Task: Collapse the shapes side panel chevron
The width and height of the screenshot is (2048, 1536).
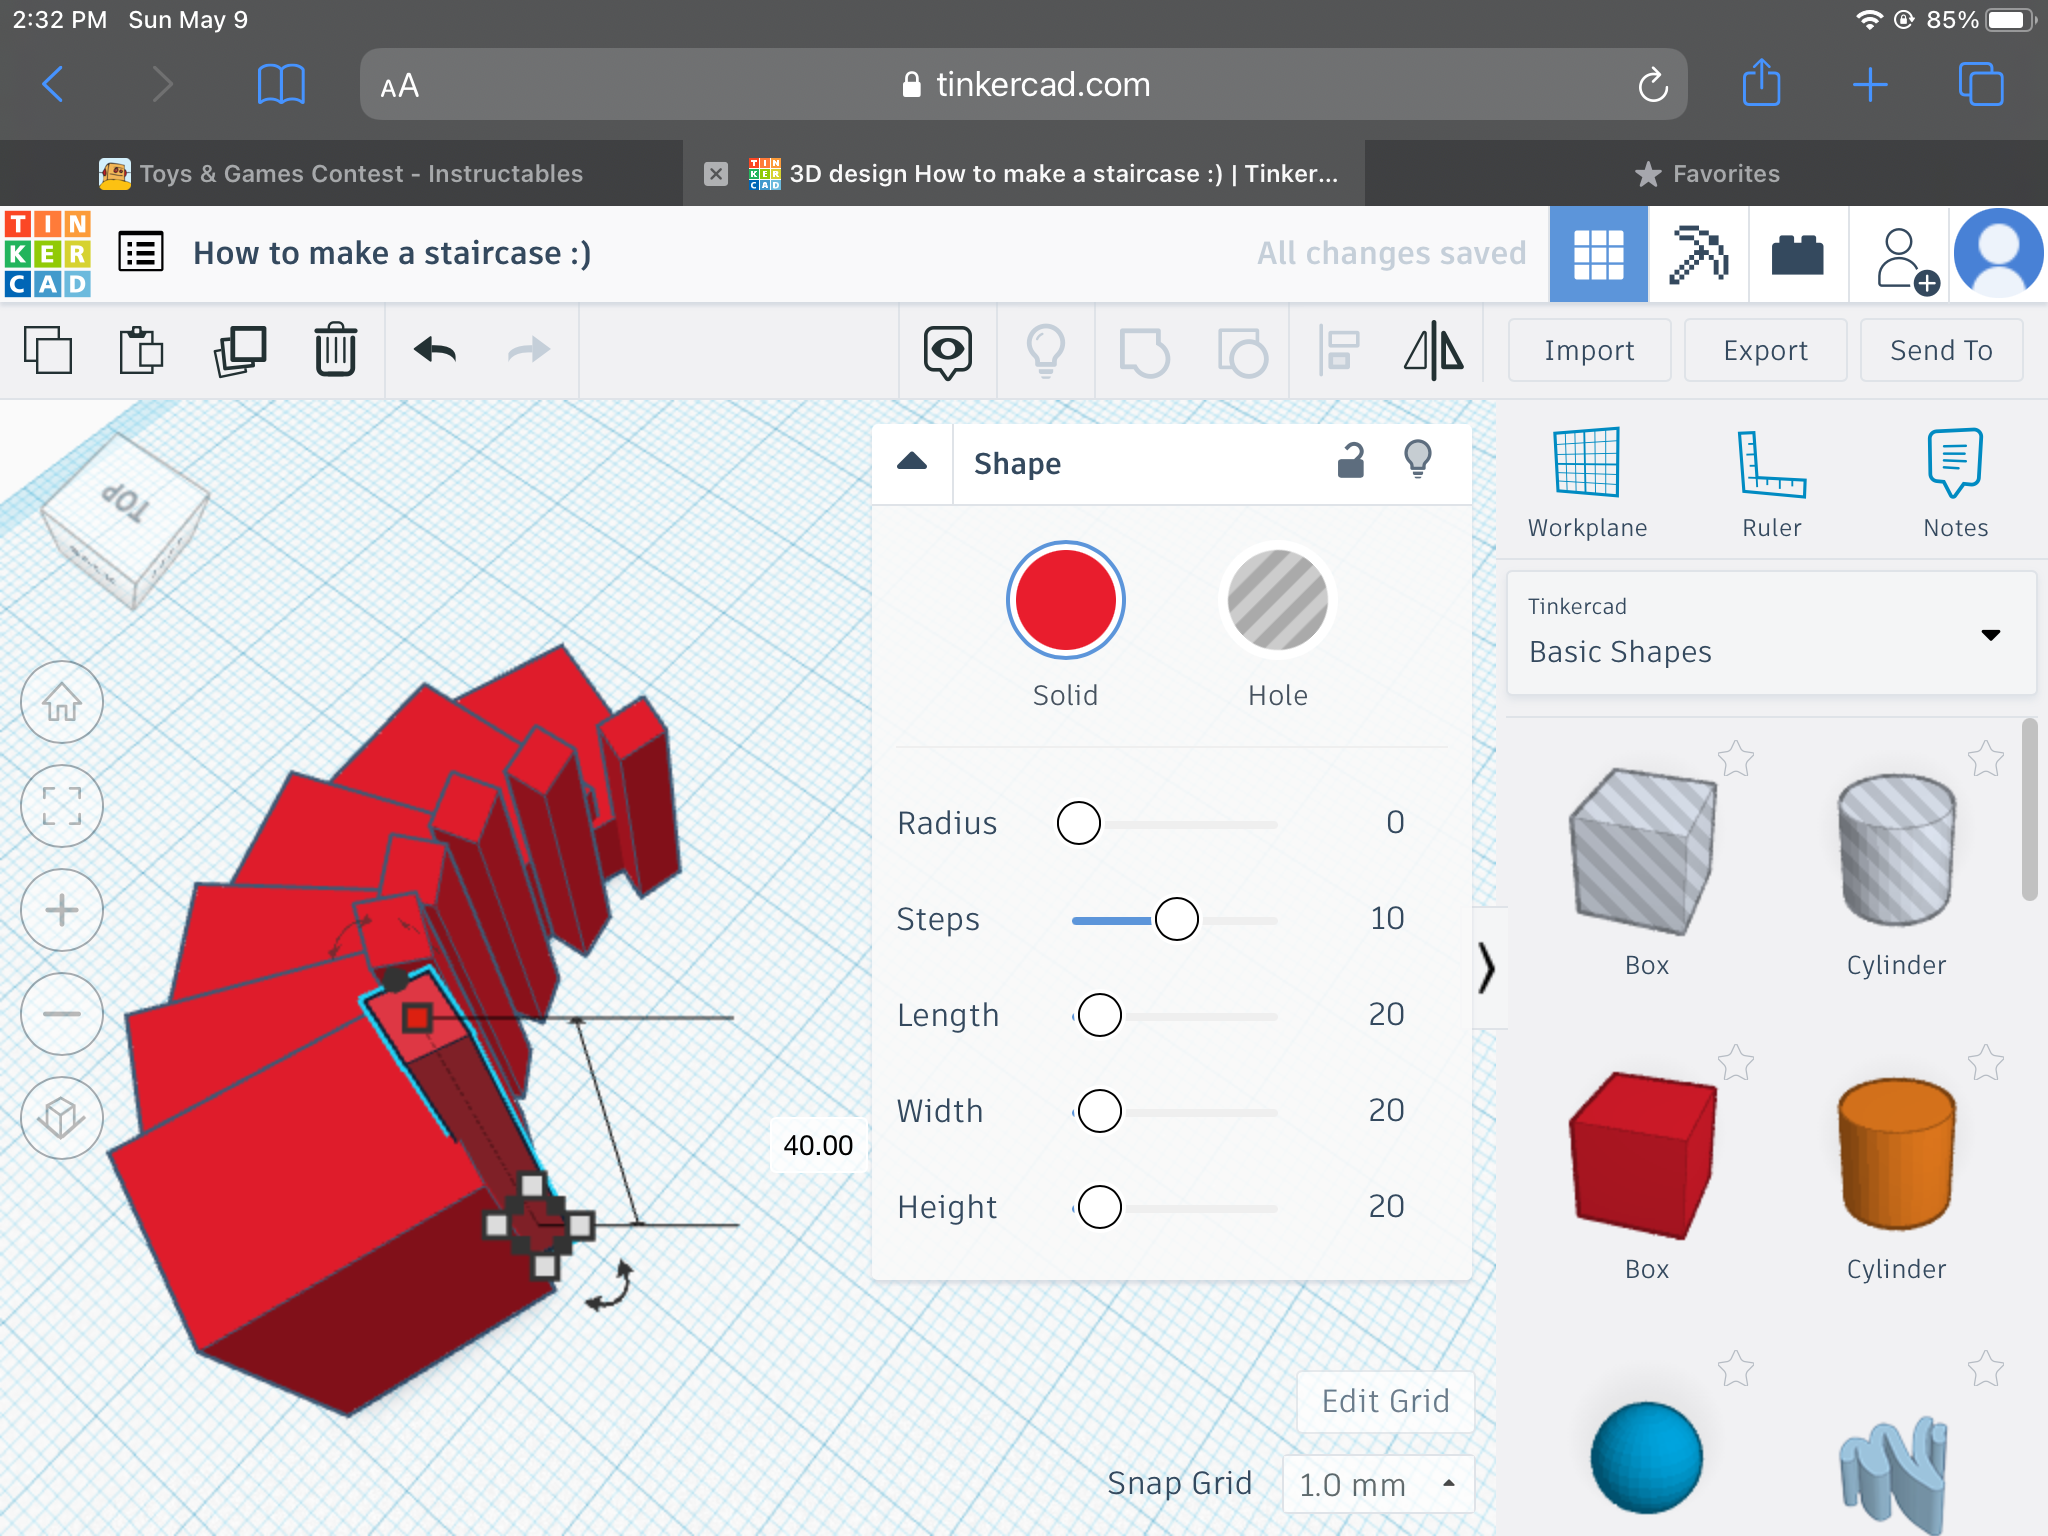Action: 1488,968
